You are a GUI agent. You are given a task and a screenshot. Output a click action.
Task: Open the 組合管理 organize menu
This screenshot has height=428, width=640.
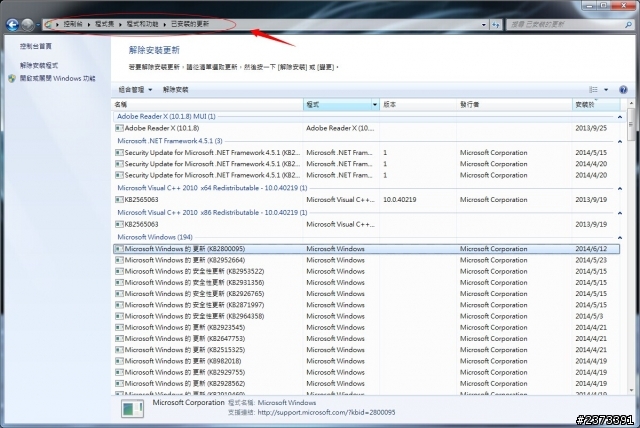tap(135, 90)
